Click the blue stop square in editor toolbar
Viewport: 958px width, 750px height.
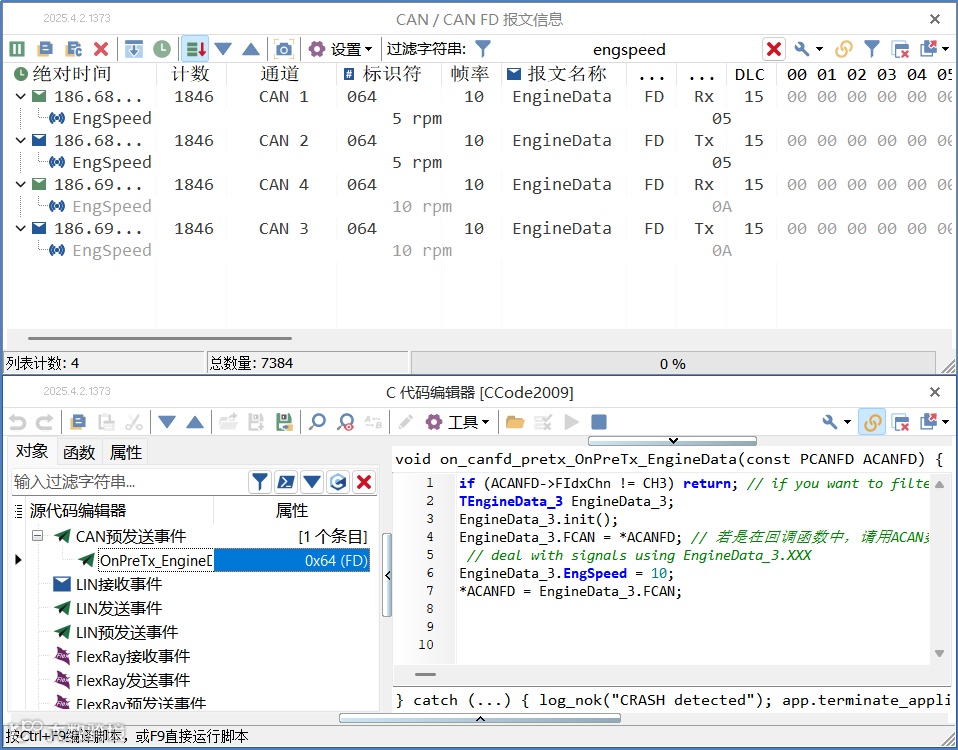[599, 422]
